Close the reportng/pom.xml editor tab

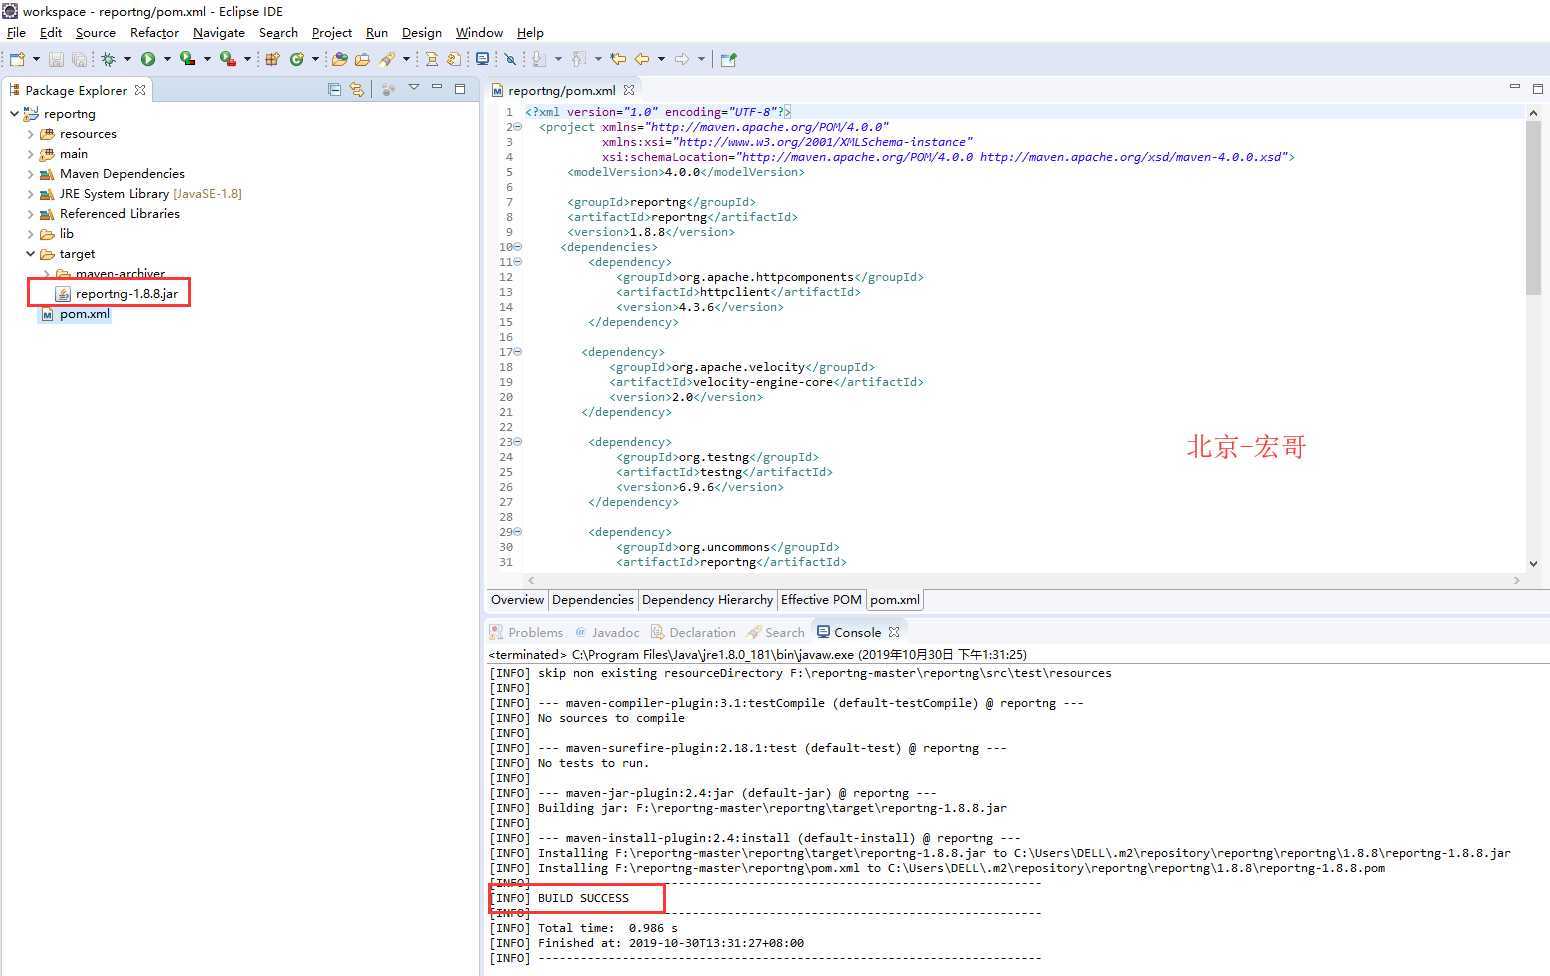(629, 90)
